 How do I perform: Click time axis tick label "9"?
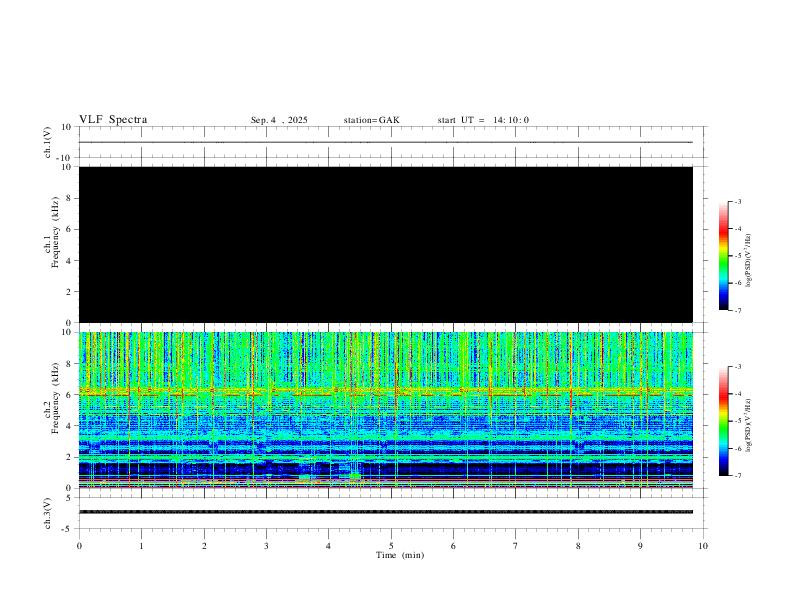tap(640, 546)
